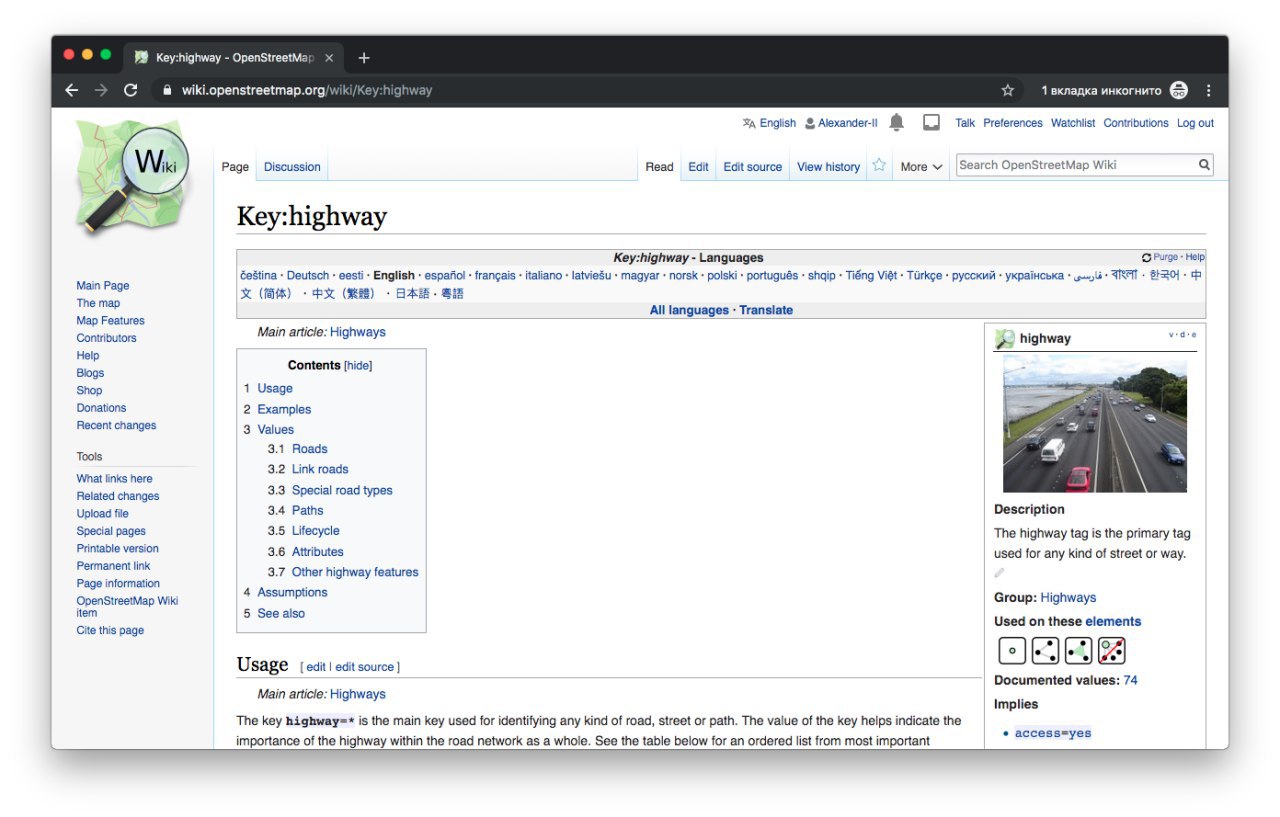Open the notices tray icon
1280x817 pixels.
pyautogui.click(x=931, y=123)
